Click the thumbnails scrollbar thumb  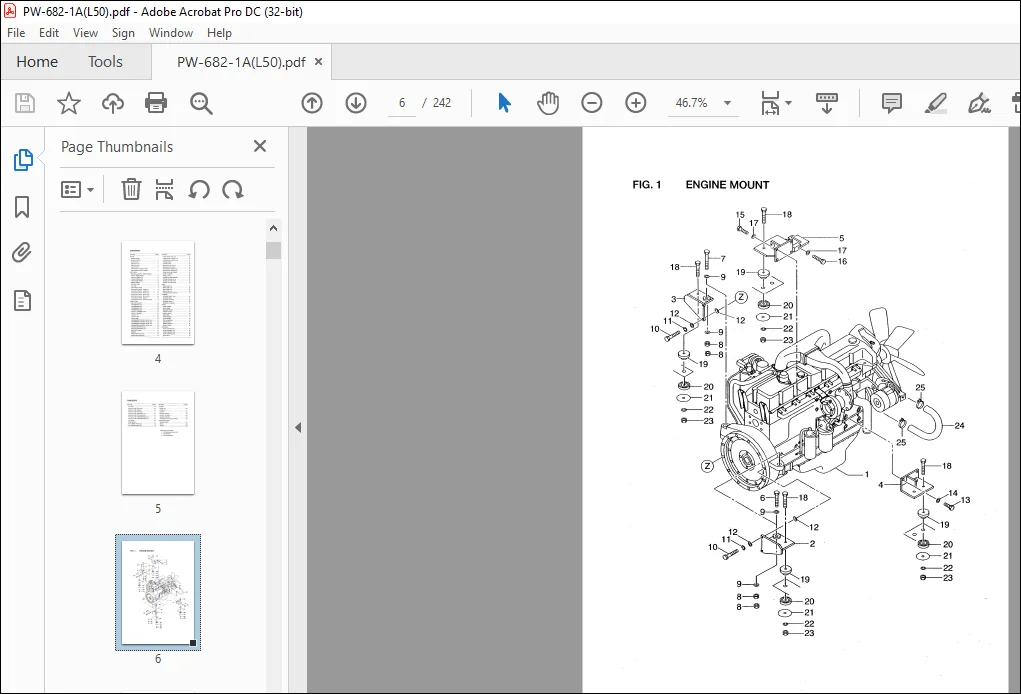pos(273,251)
